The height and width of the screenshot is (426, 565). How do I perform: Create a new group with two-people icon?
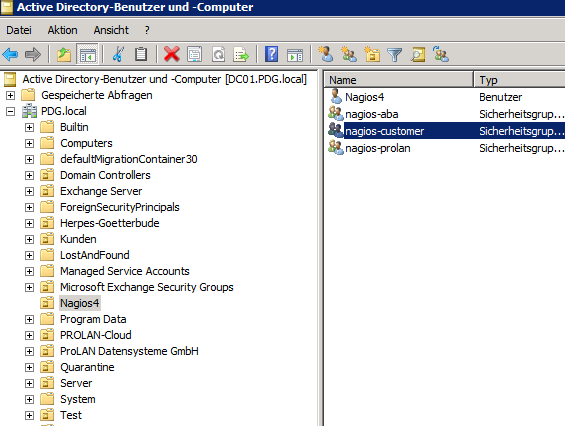tap(349, 54)
